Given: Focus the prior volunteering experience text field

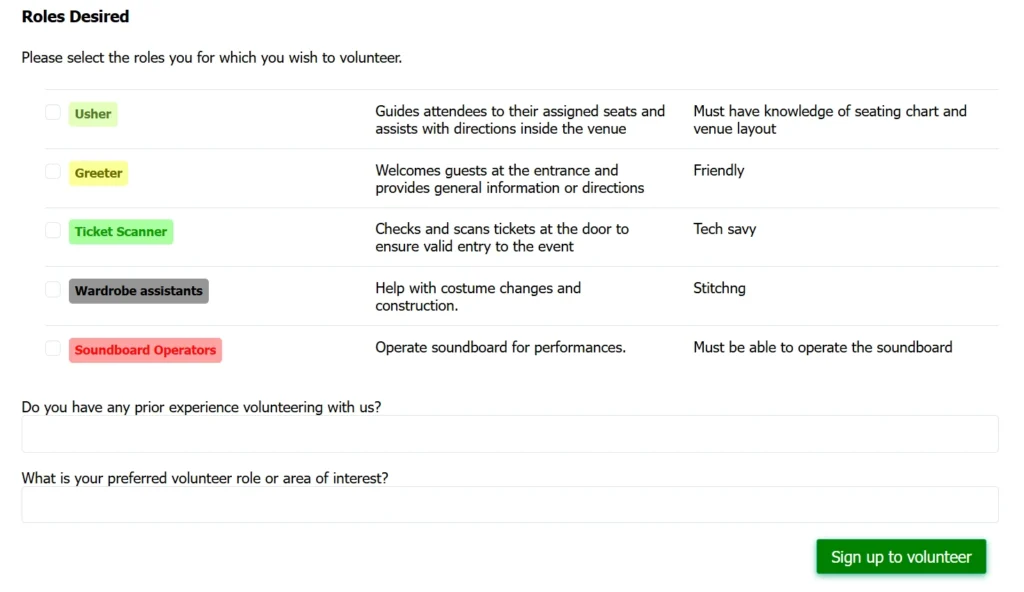Looking at the screenshot, I should [x=510, y=434].
